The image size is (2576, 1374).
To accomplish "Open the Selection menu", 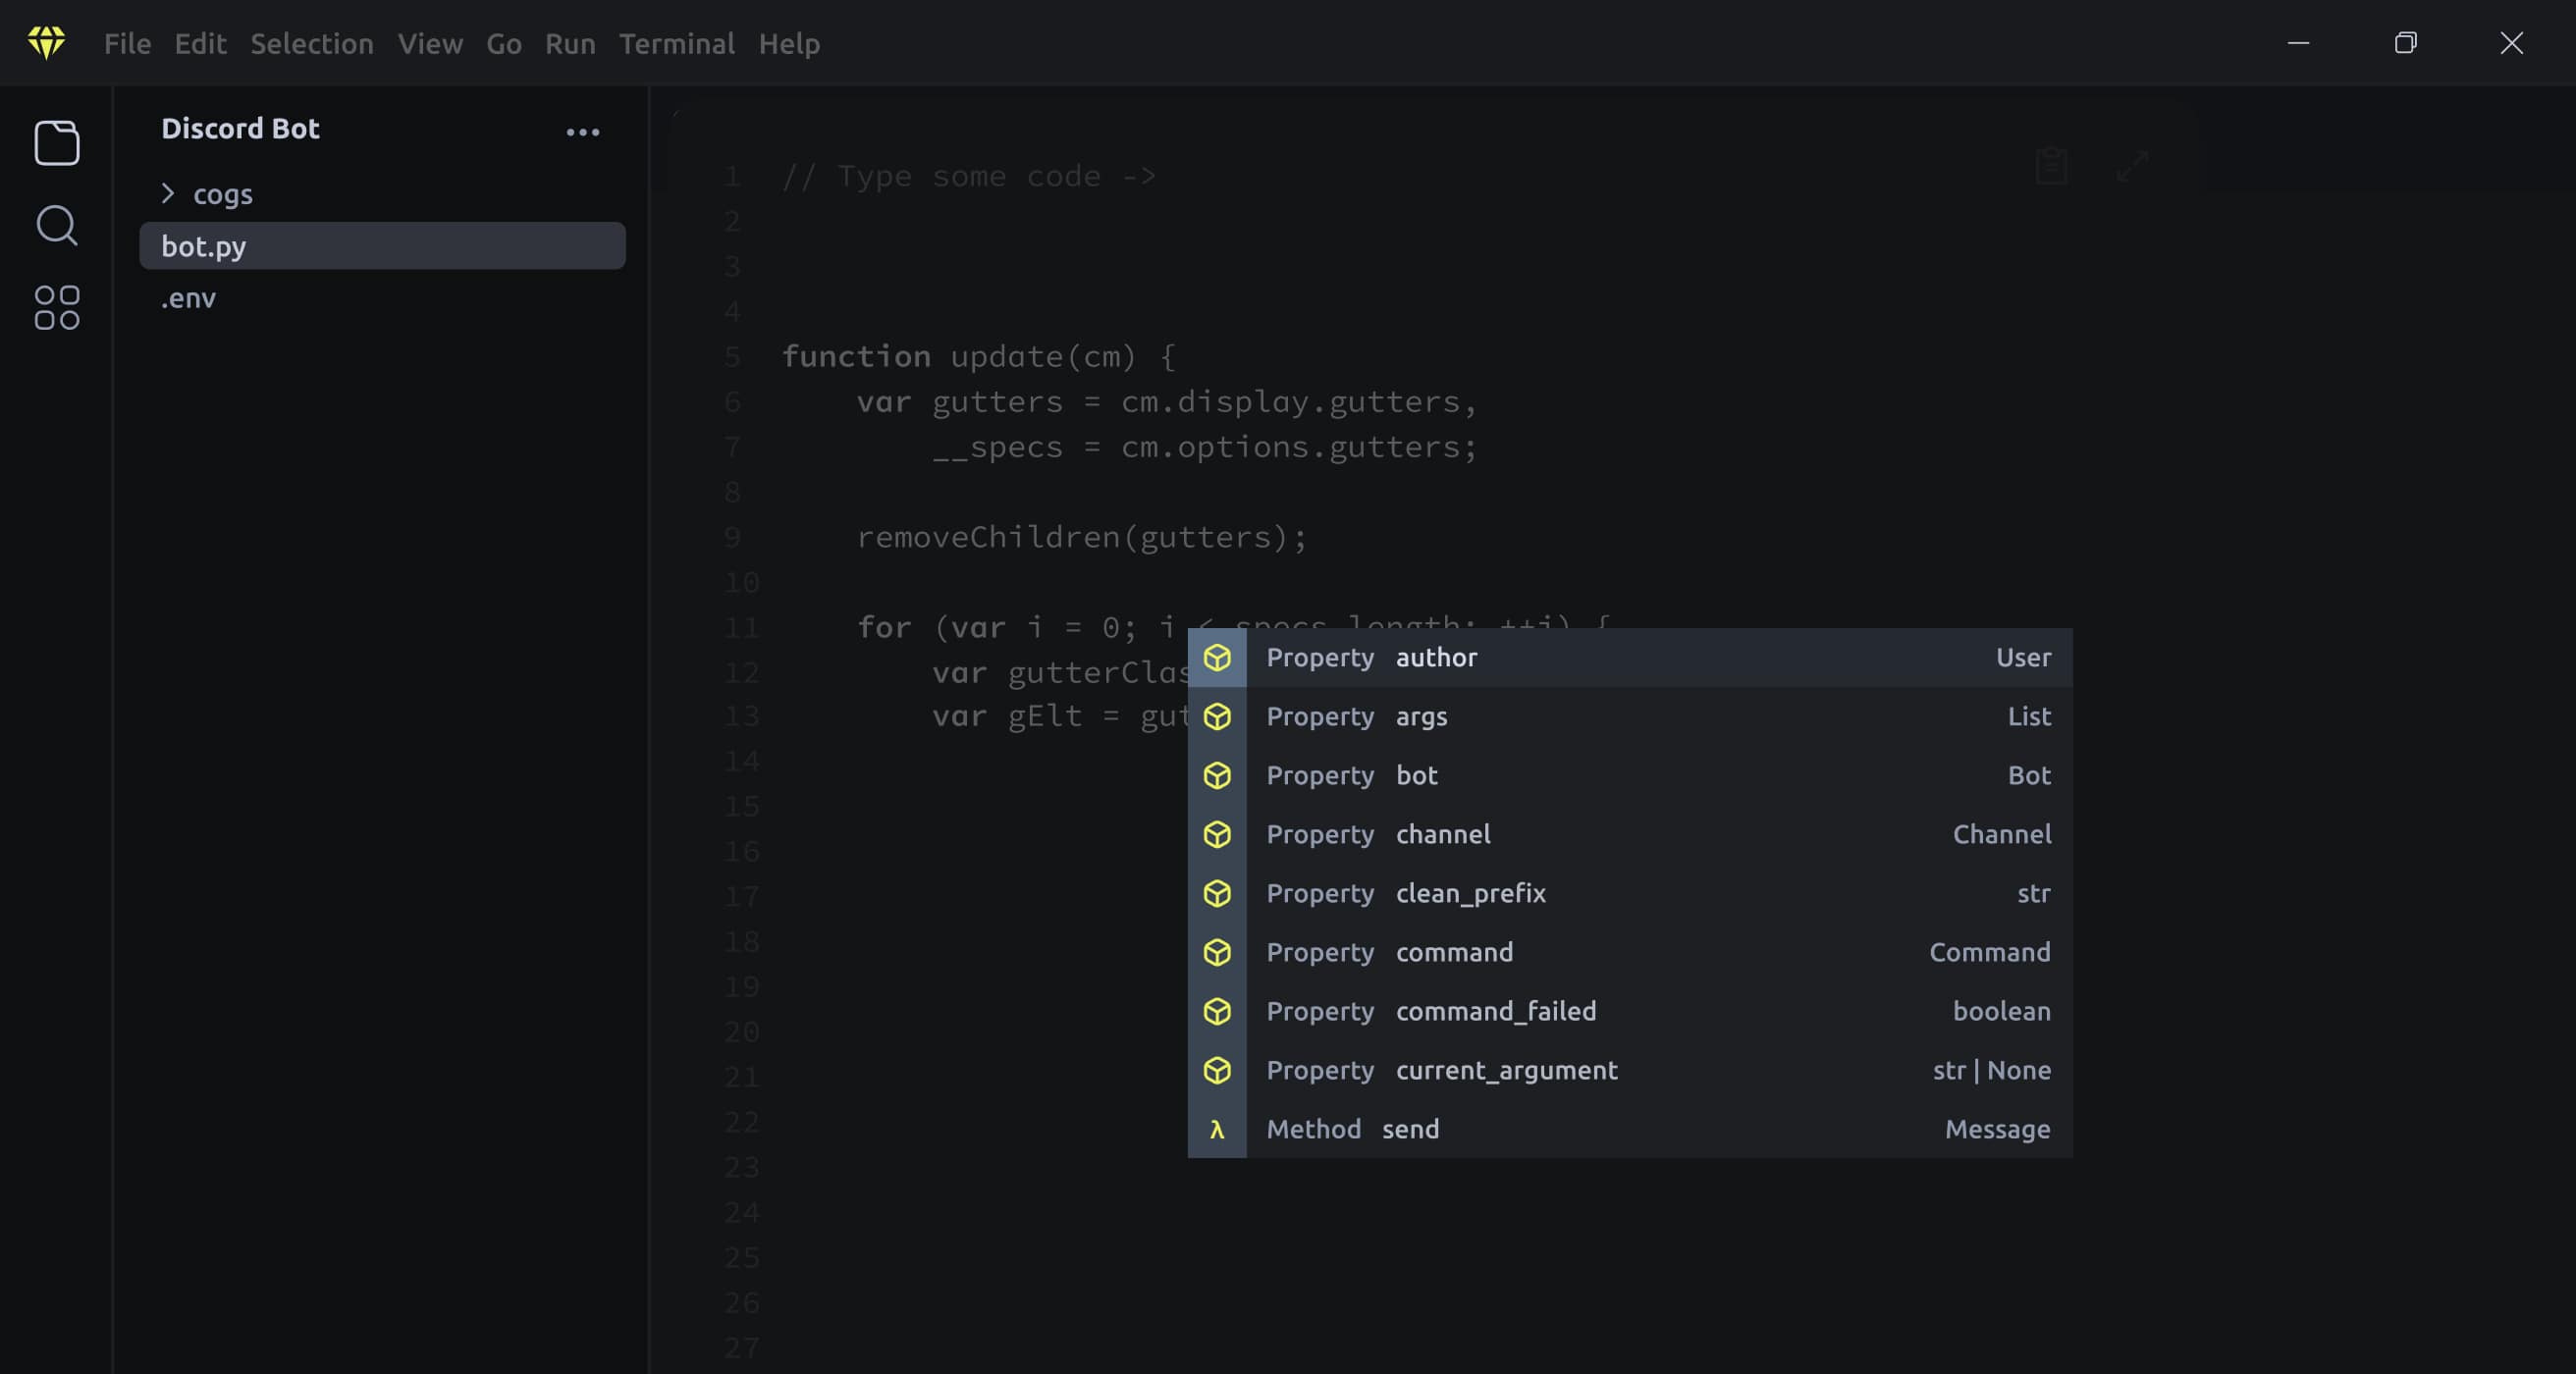I will pyautogui.click(x=311, y=43).
